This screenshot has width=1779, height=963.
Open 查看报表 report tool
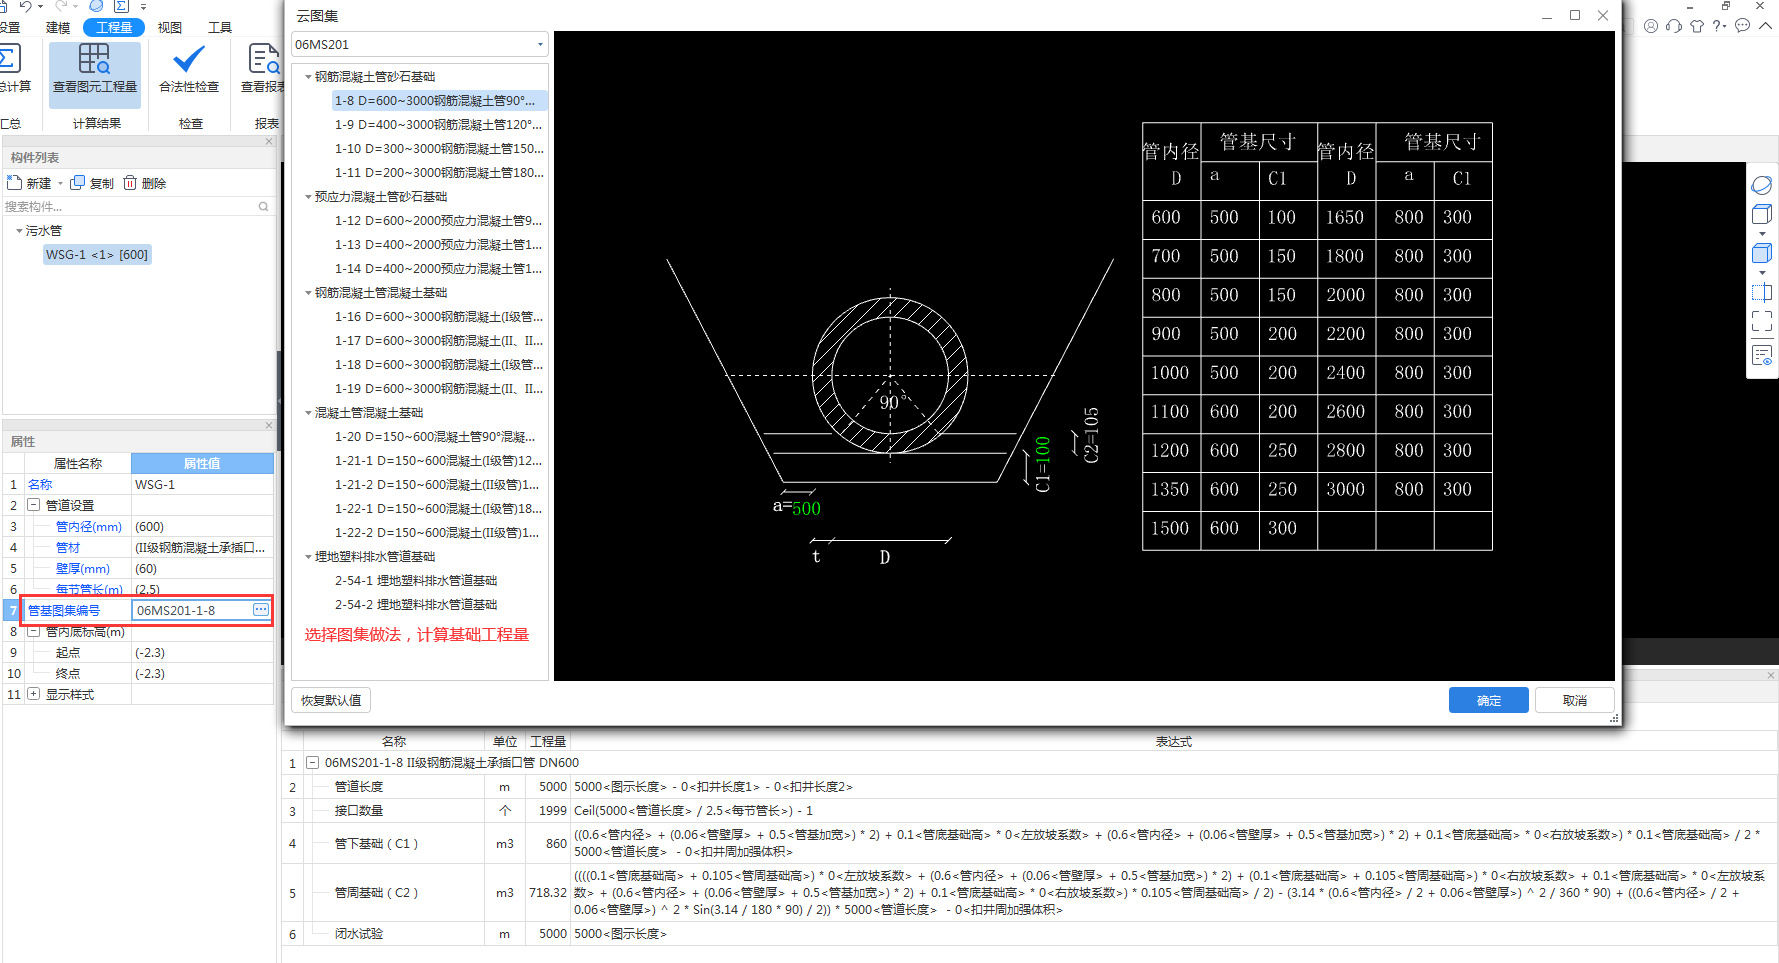click(262, 68)
